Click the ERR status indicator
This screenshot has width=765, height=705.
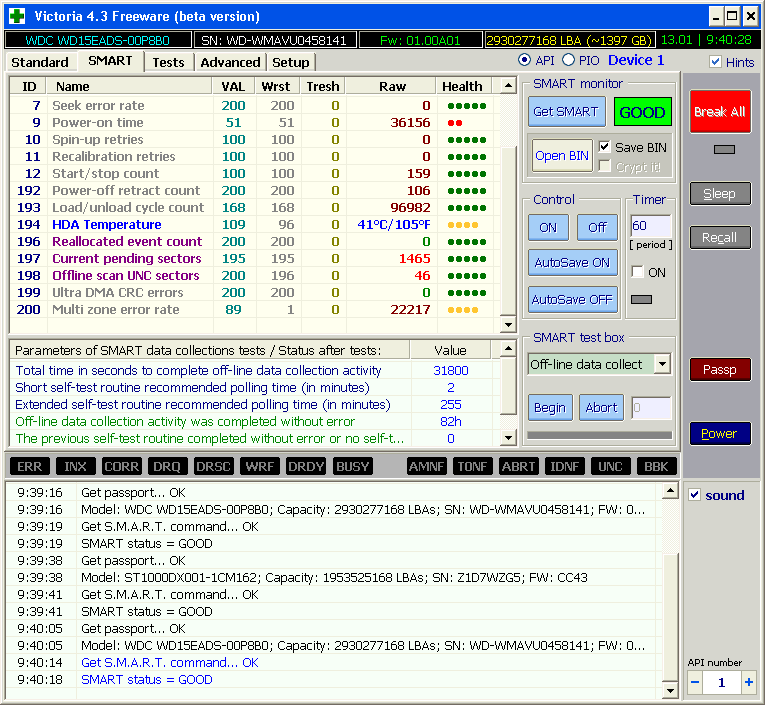coord(29,466)
